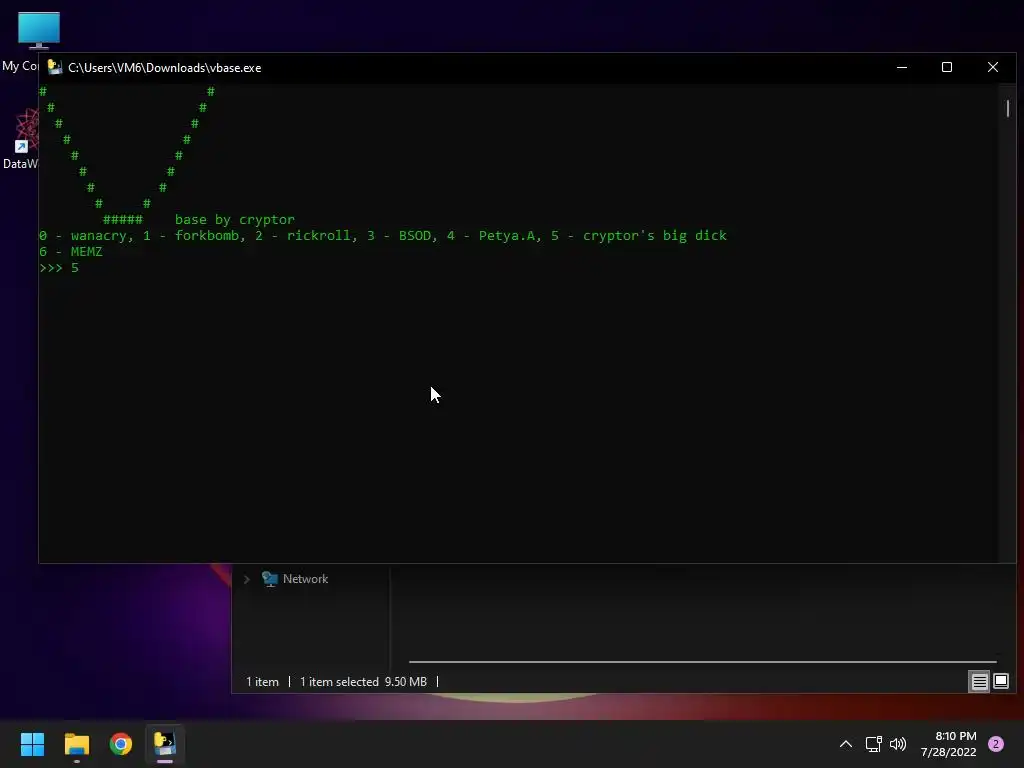Click the '6 - MEMZ' option line
The width and height of the screenshot is (1024, 768).
coord(71,251)
